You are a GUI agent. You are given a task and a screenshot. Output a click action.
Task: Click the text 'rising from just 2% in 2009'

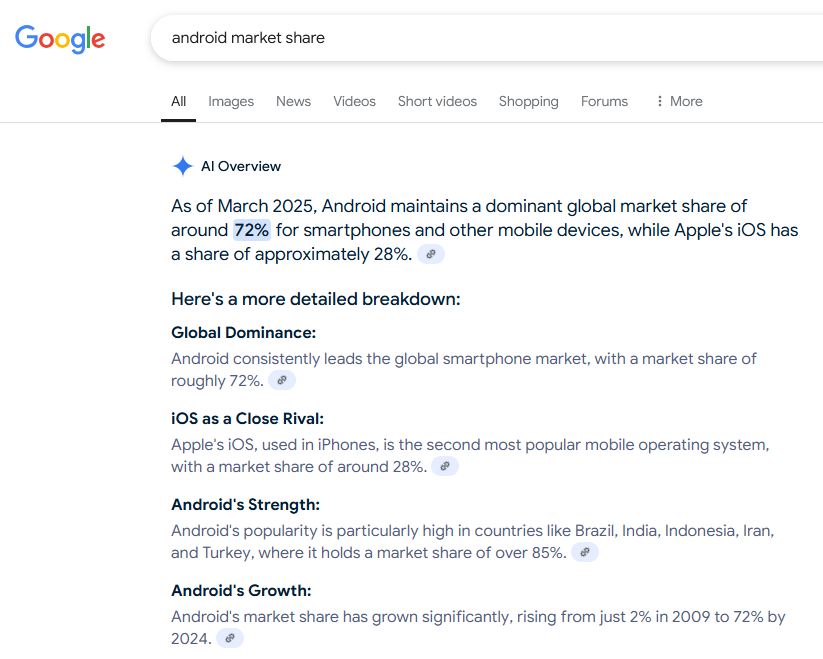point(614,617)
